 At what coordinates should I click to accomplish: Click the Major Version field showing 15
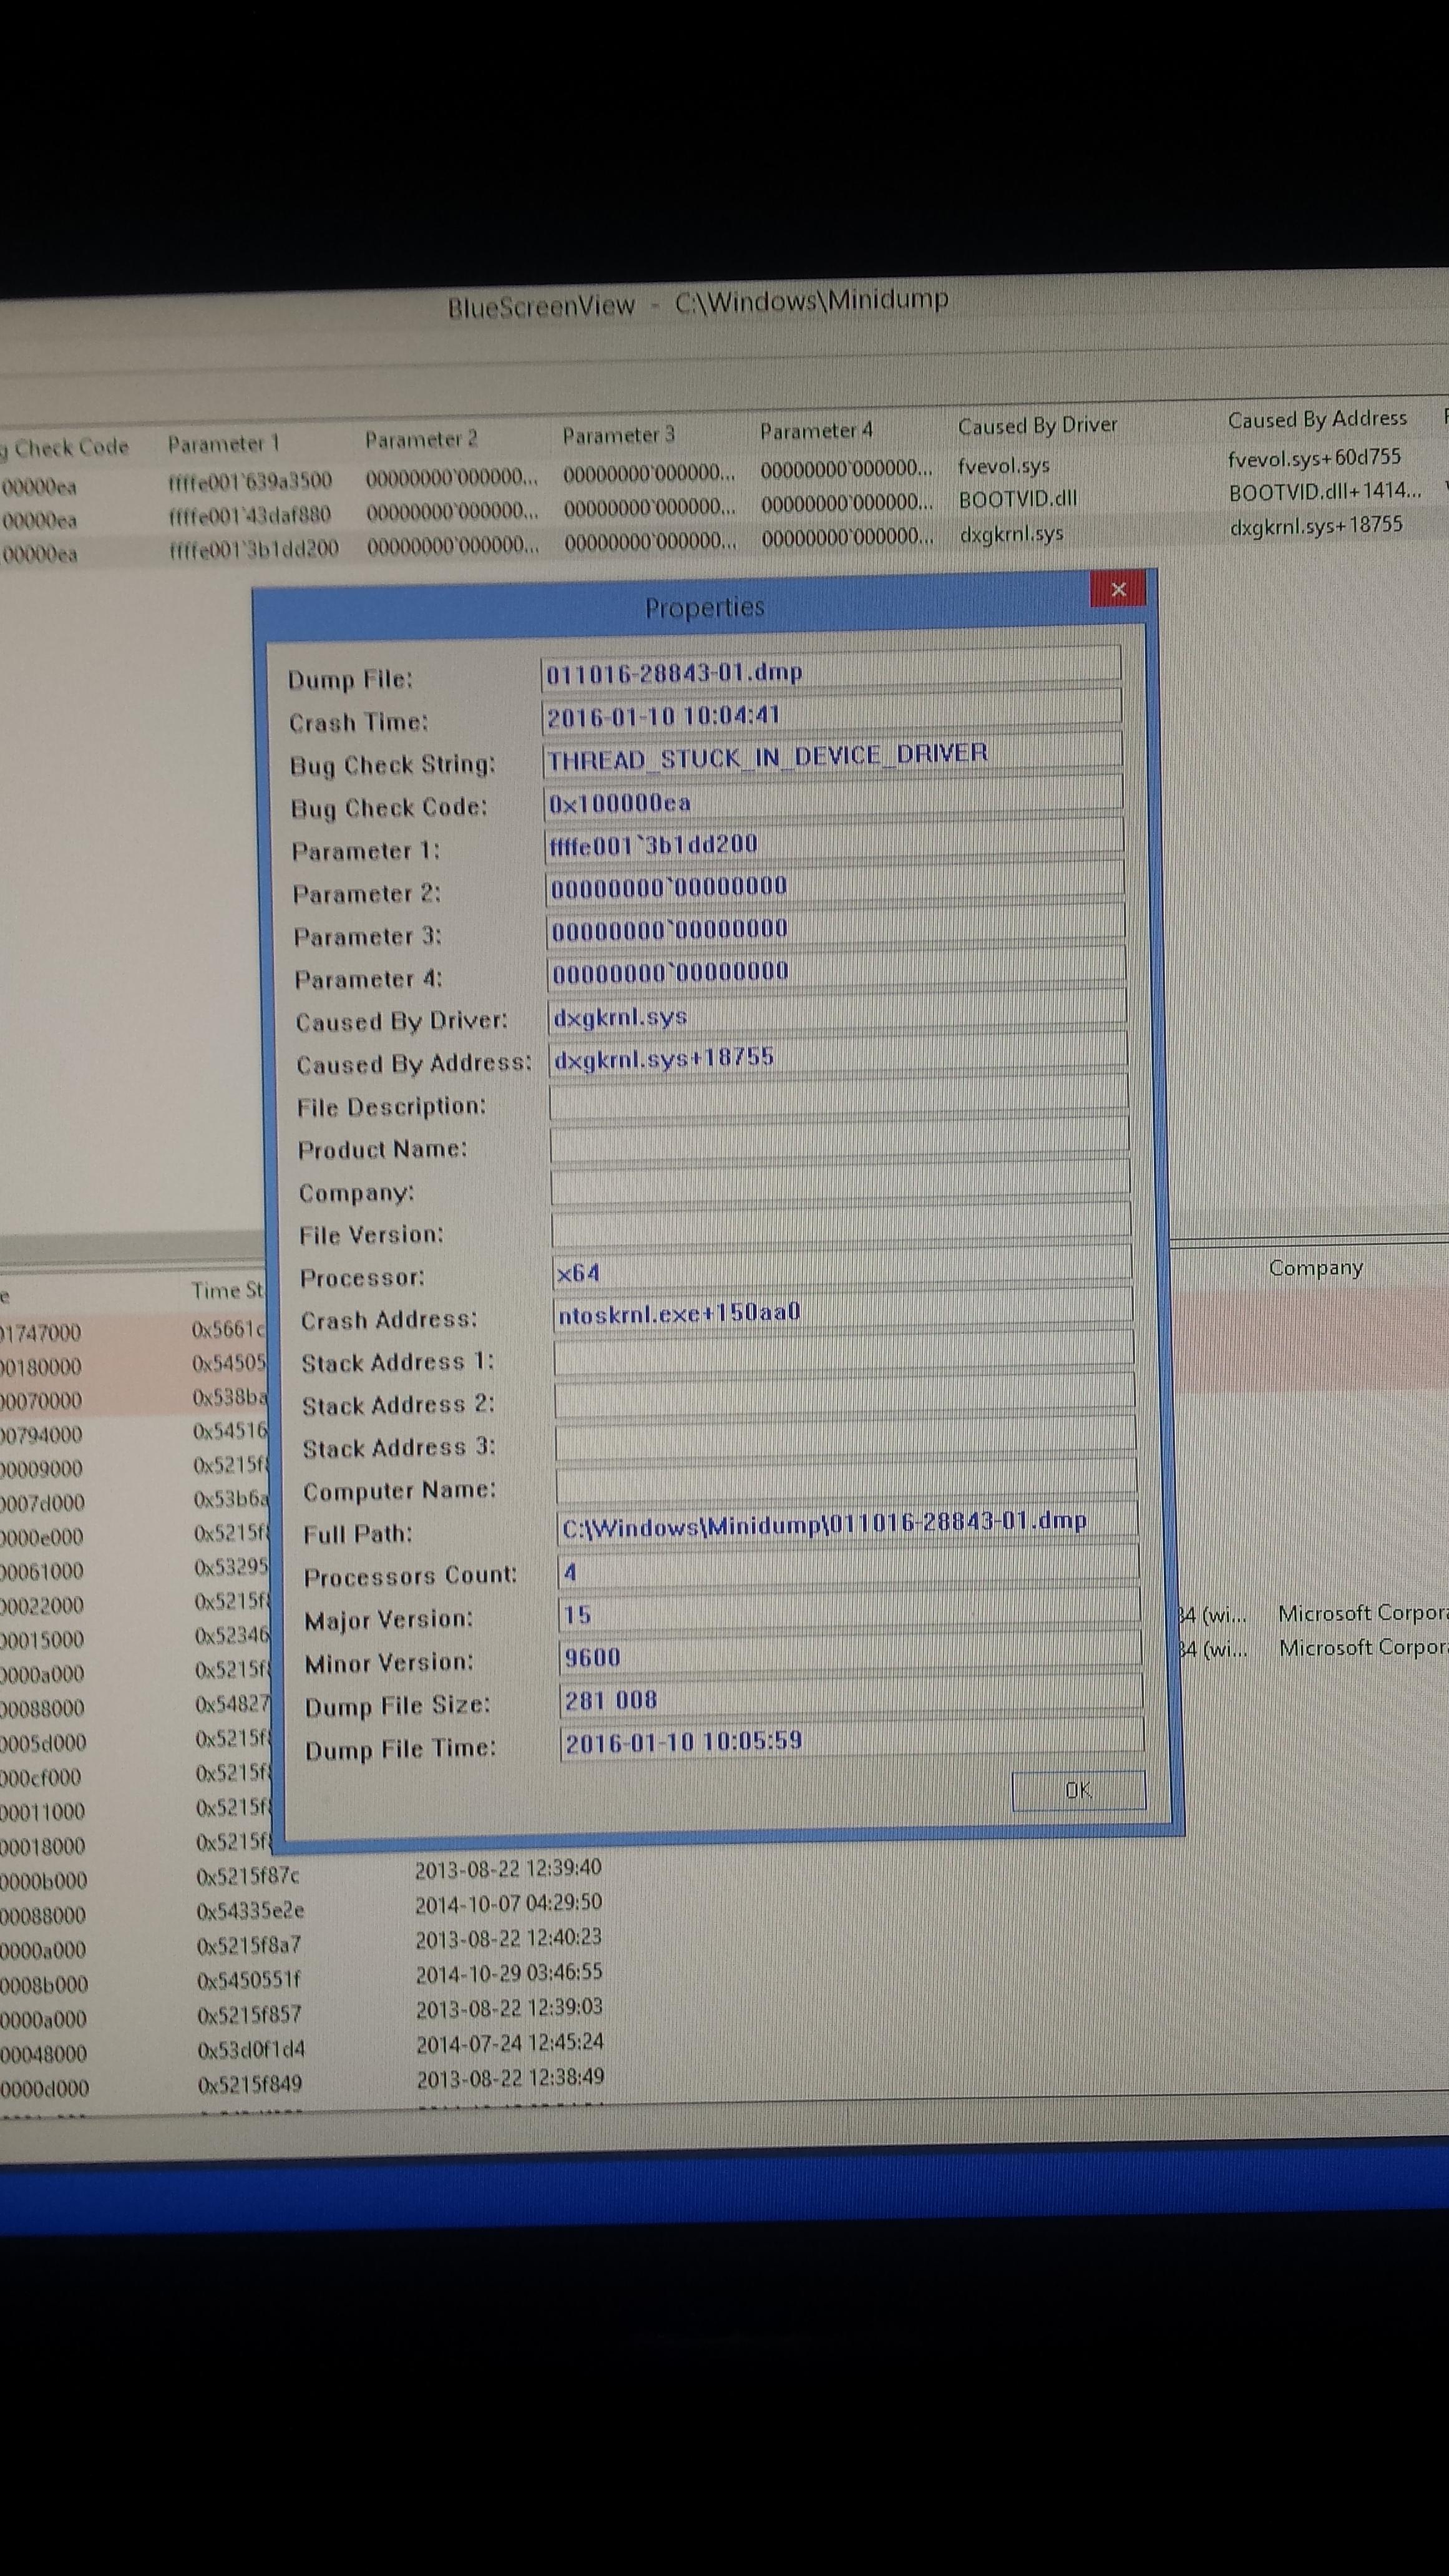click(850, 1612)
